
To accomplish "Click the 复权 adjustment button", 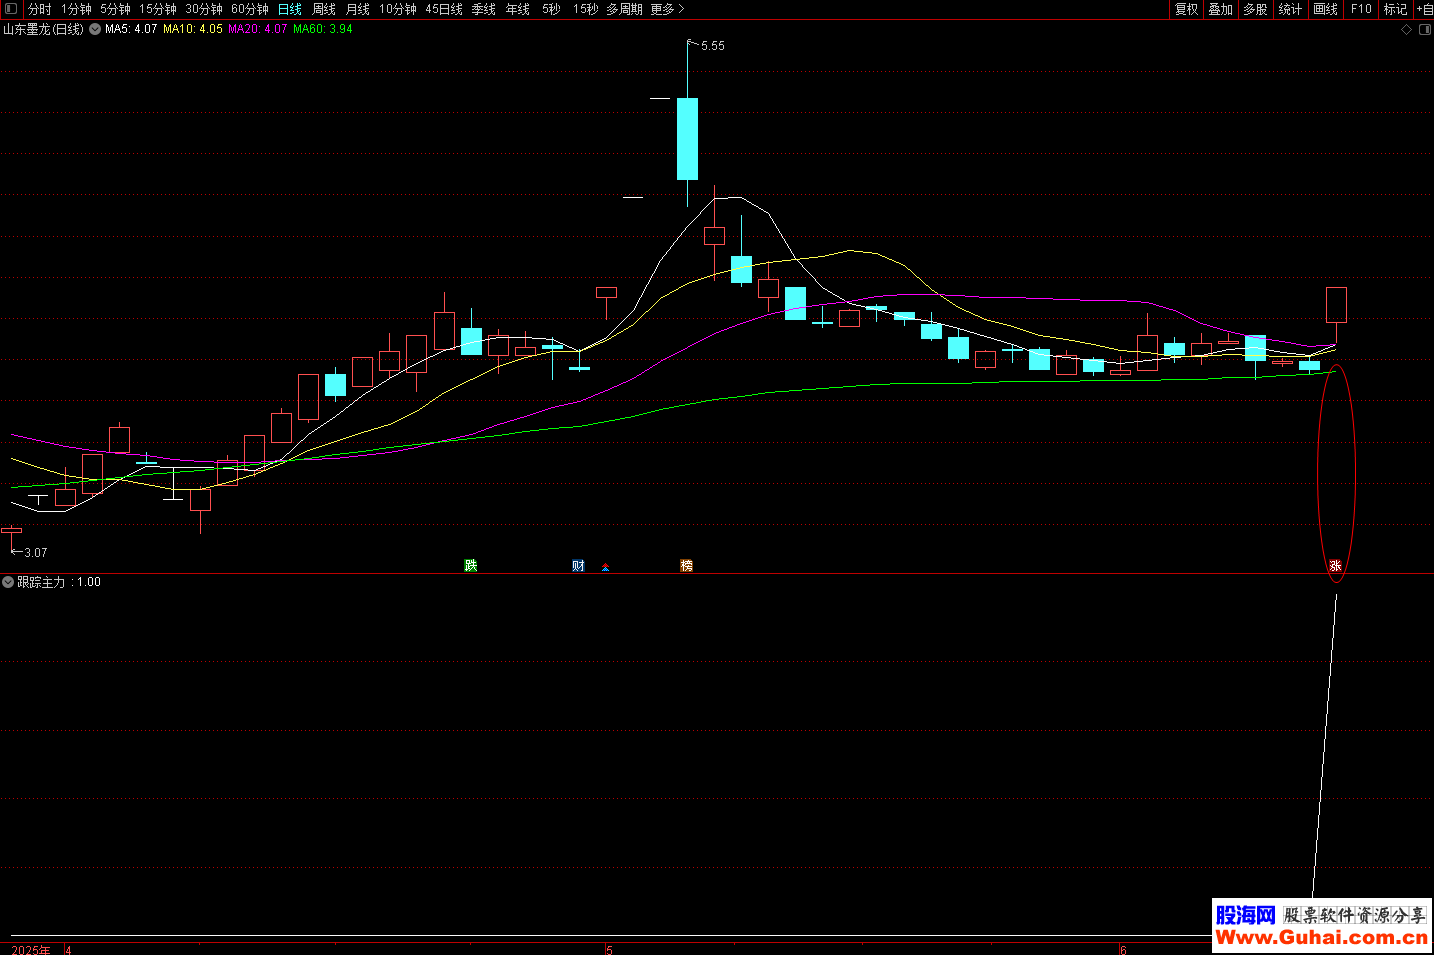I will [x=1187, y=9].
